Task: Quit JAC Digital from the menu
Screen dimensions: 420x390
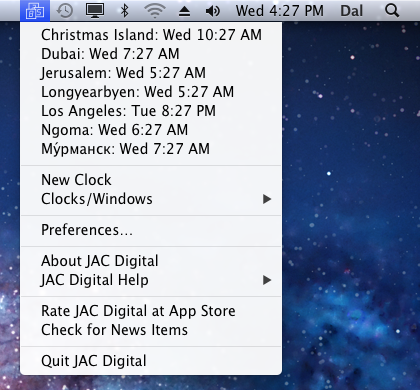Action: pyautogui.click(x=151, y=361)
